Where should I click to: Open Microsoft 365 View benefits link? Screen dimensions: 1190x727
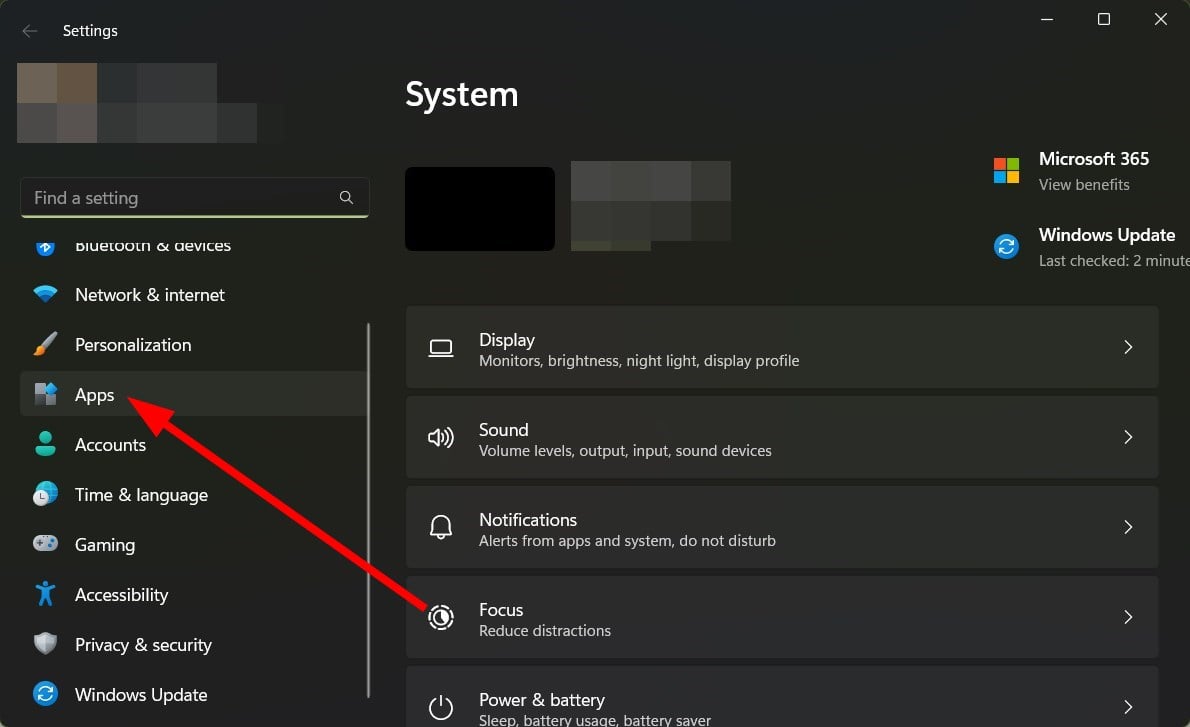[1084, 184]
